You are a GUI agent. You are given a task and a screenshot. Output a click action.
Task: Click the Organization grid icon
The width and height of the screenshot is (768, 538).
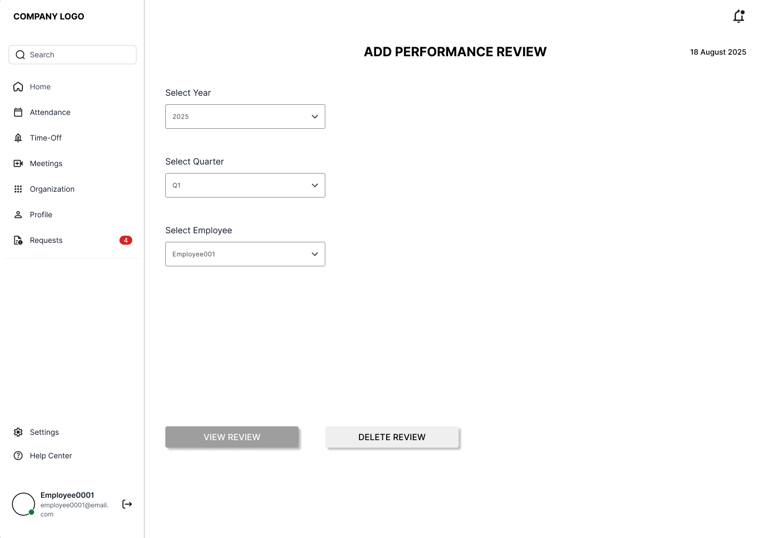[x=18, y=189]
